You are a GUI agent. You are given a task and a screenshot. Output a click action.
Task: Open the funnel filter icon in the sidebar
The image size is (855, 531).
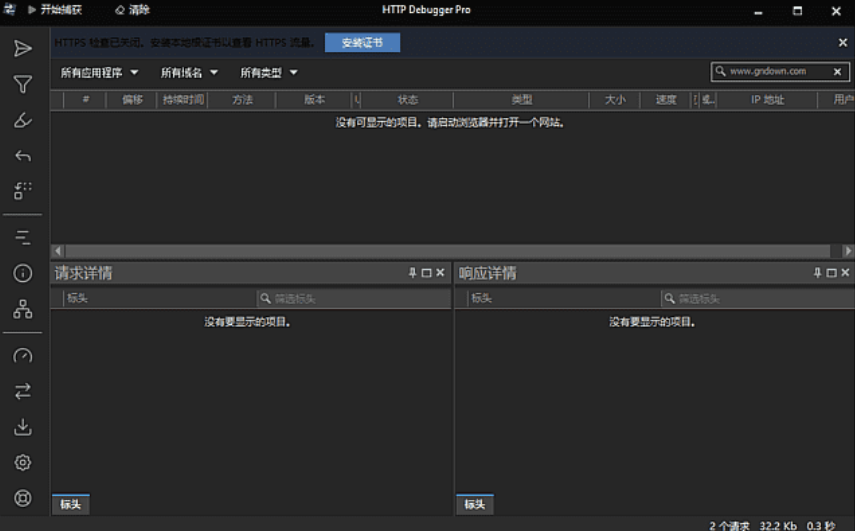(22, 84)
